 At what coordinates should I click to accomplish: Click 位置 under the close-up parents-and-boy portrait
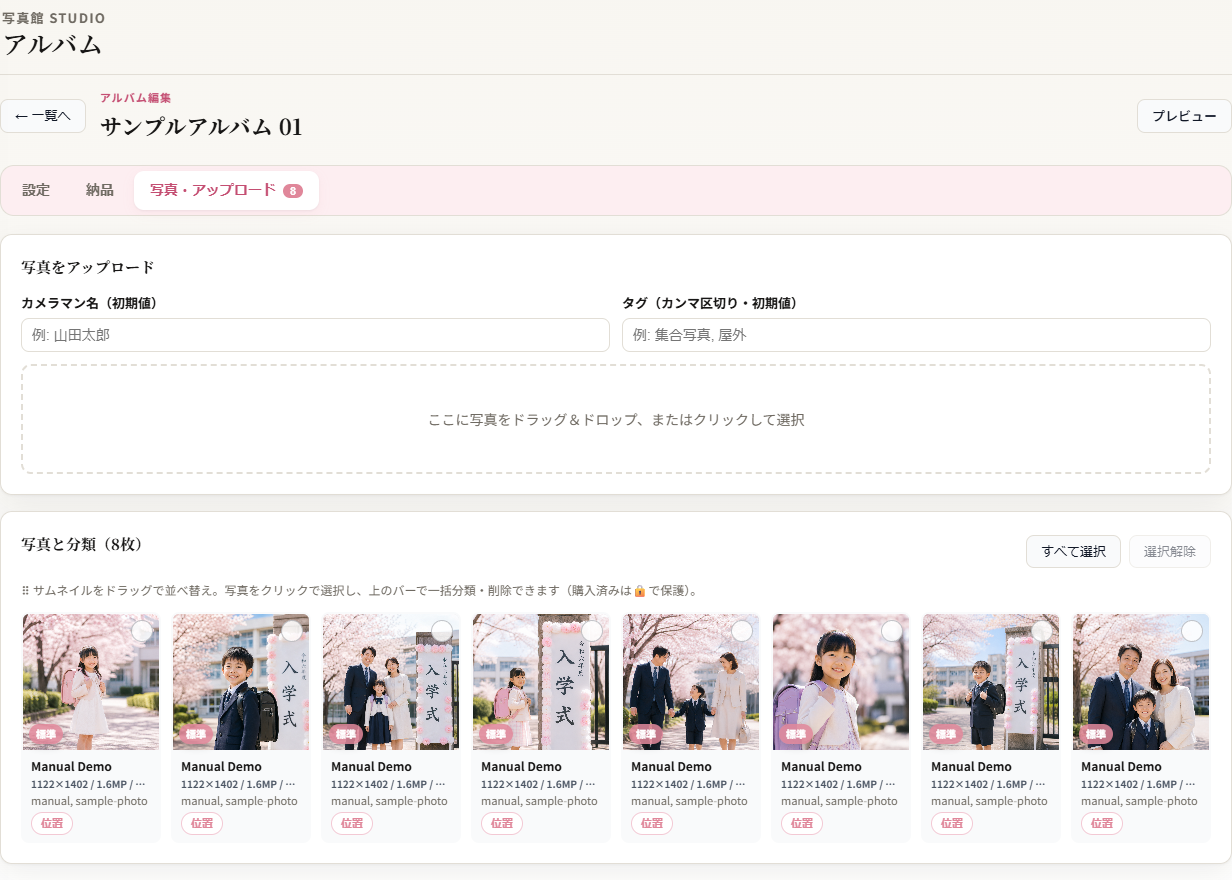coord(1102,823)
